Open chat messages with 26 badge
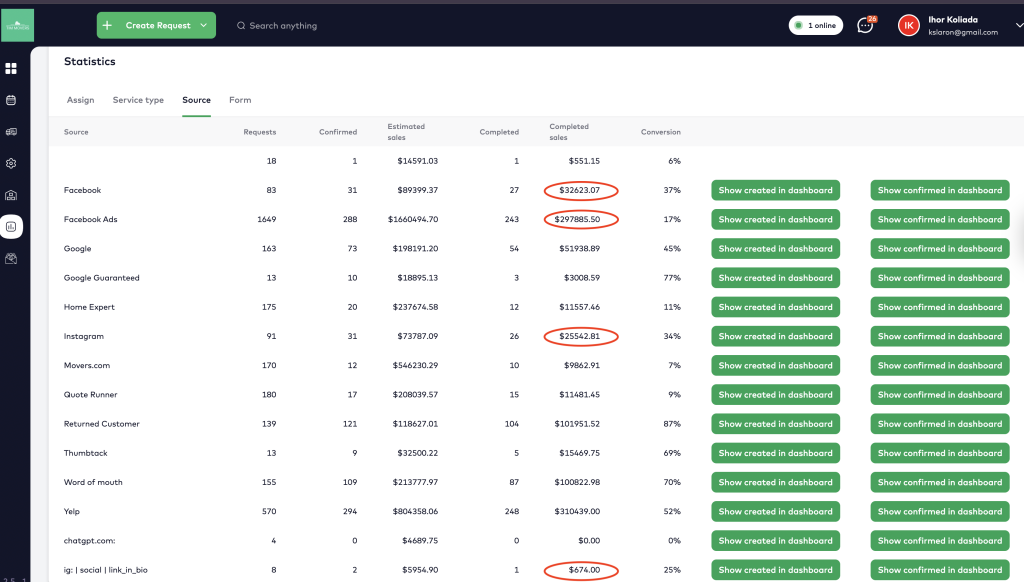Image resolution: width=1024 pixels, height=582 pixels. pyautogui.click(x=865, y=25)
